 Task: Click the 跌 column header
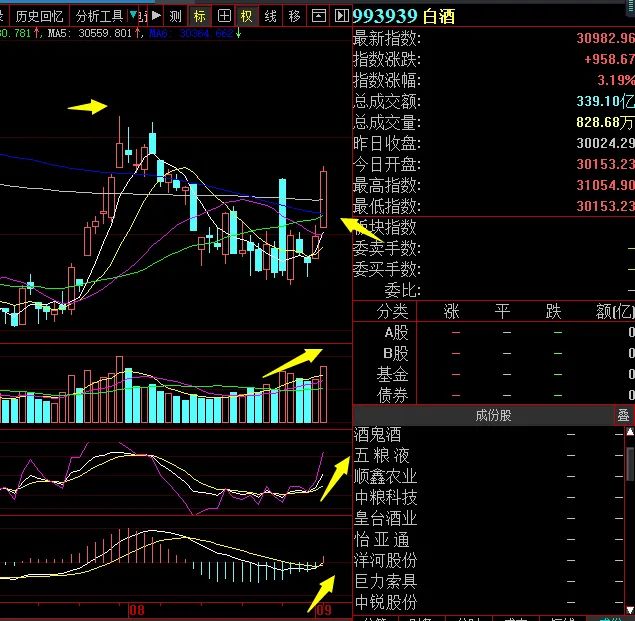553,312
